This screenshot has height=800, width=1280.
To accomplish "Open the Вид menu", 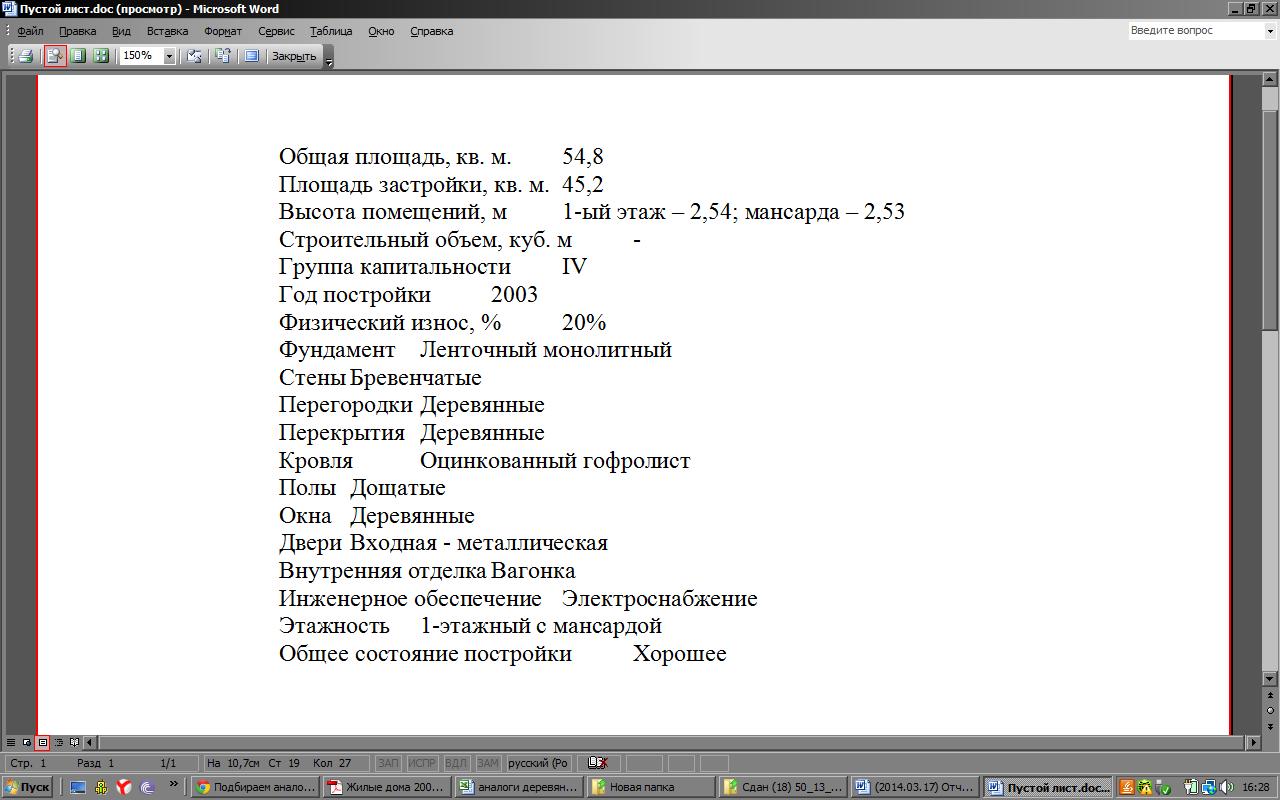I will [121, 31].
